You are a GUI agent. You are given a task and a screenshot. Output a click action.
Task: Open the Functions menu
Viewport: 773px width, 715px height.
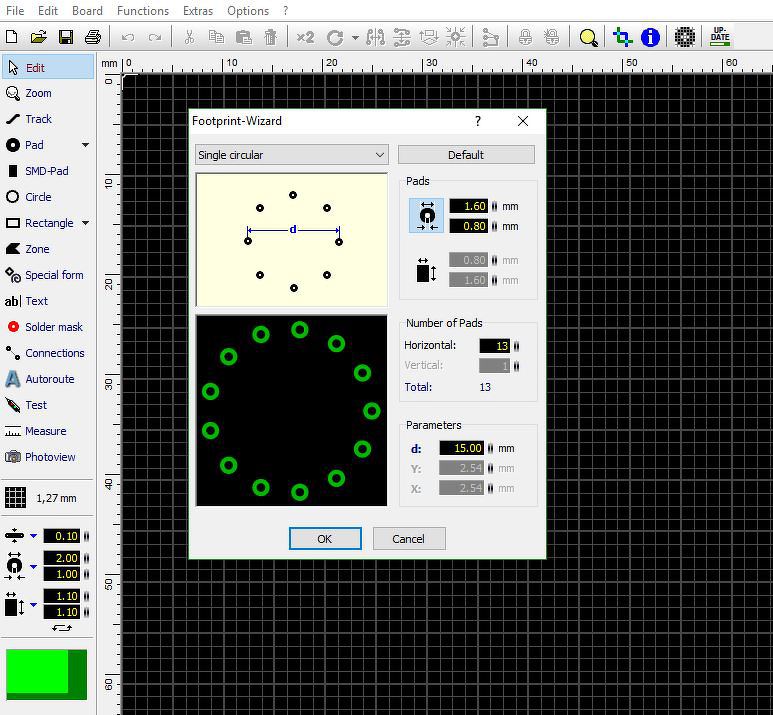point(143,10)
